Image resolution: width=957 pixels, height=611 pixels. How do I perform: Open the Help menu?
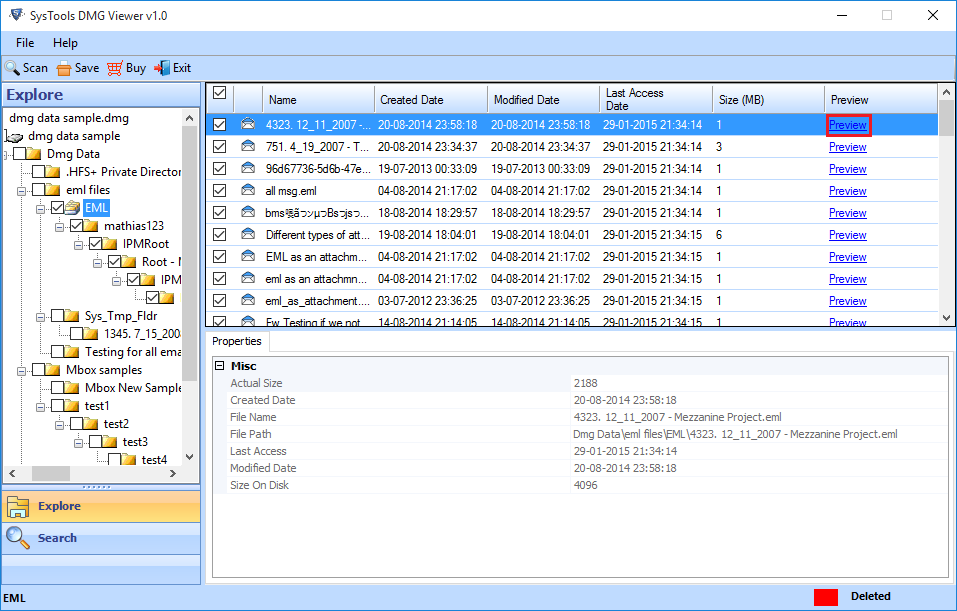65,43
